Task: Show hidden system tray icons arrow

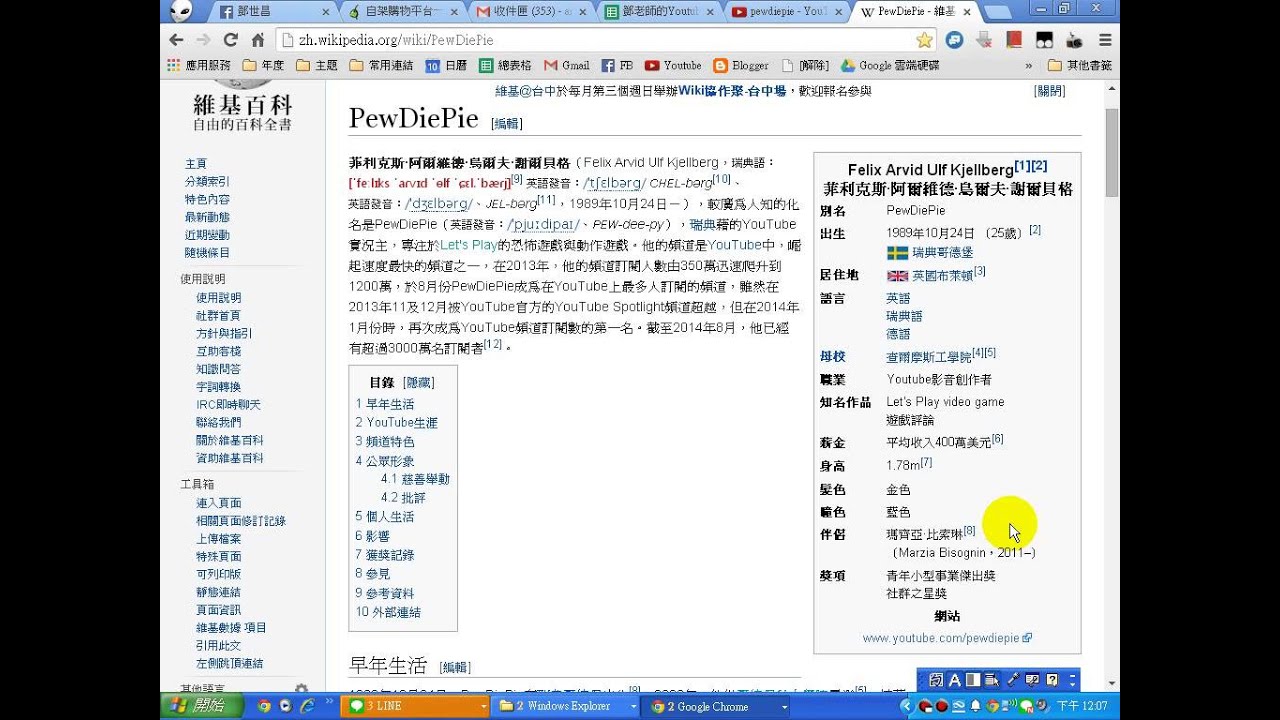Action: click(x=907, y=707)
